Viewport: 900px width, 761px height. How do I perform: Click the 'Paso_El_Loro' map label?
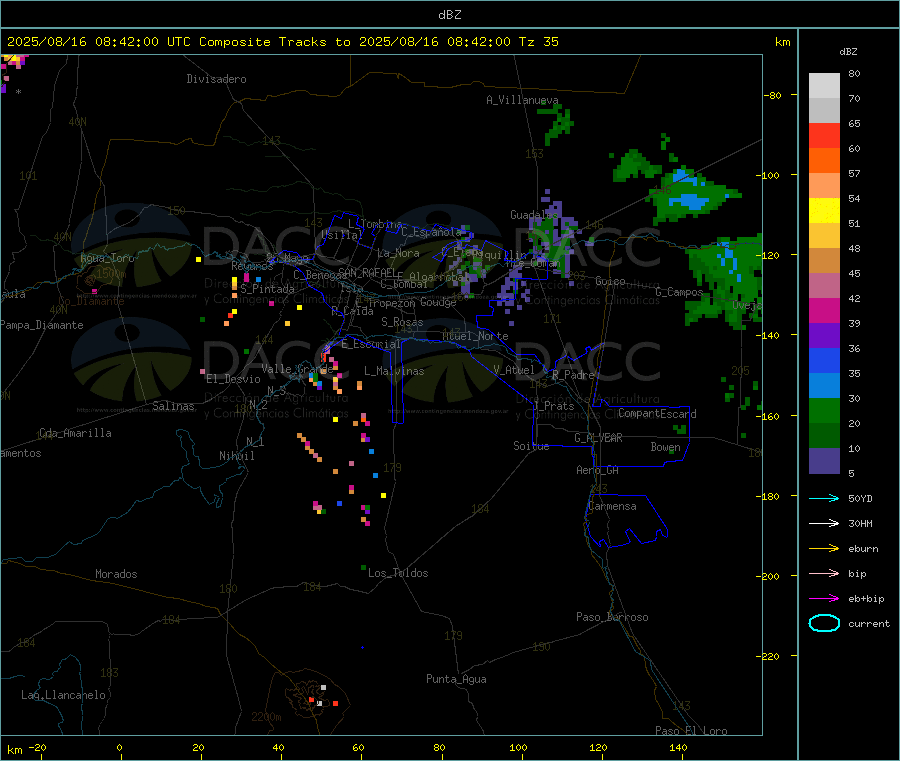pyautogui.click(x=691, y=731)
